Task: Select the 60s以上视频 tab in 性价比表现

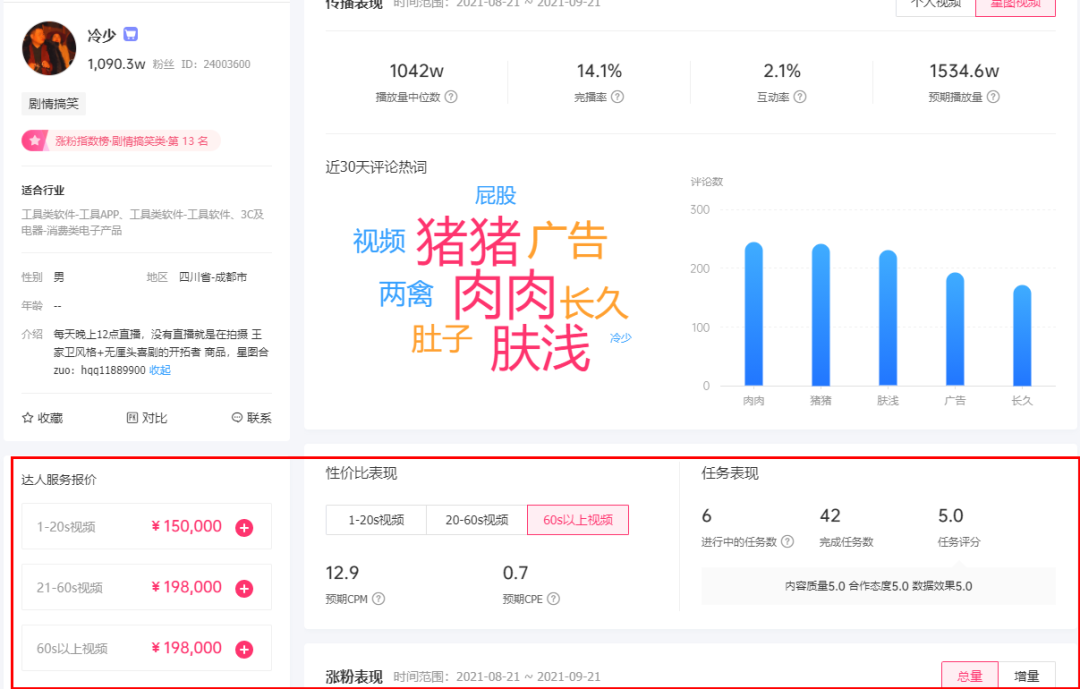Action: tap(578, 520)
